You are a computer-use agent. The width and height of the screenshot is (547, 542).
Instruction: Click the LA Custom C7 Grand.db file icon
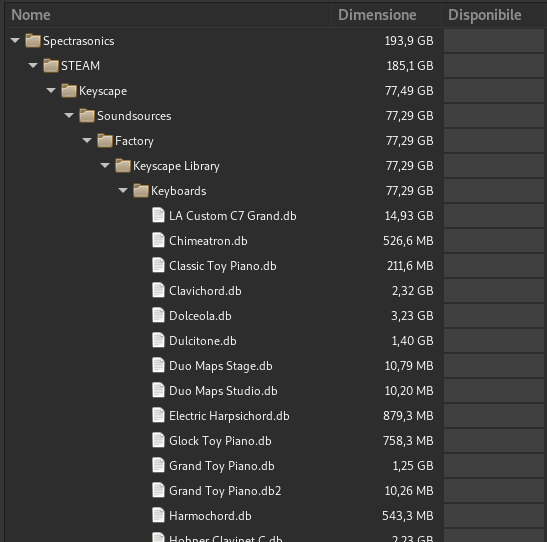pyautogui.click(x=158, y=215)
